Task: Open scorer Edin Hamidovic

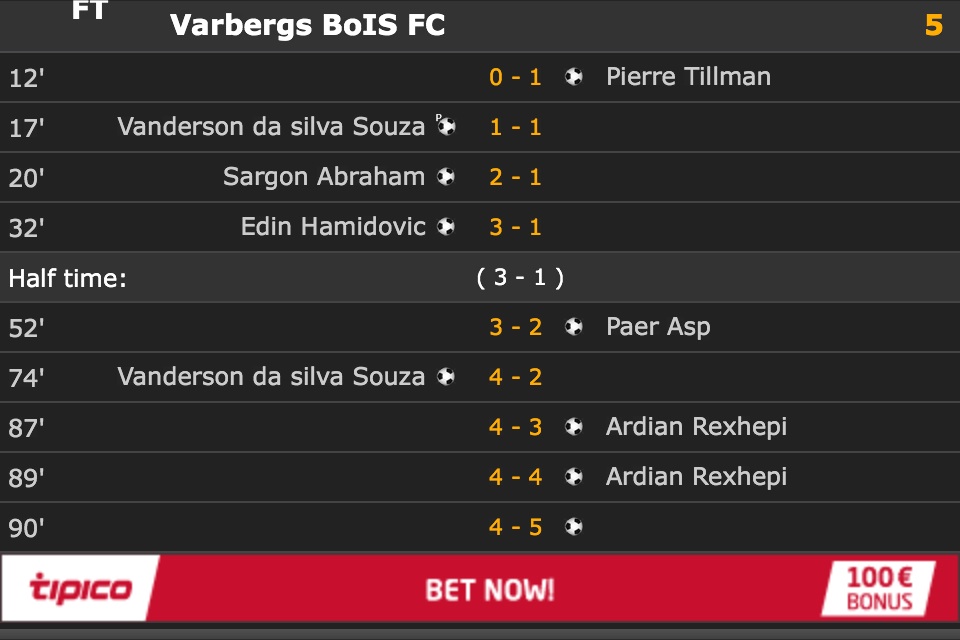Action: pyautogui.click(x=333, y=227)
